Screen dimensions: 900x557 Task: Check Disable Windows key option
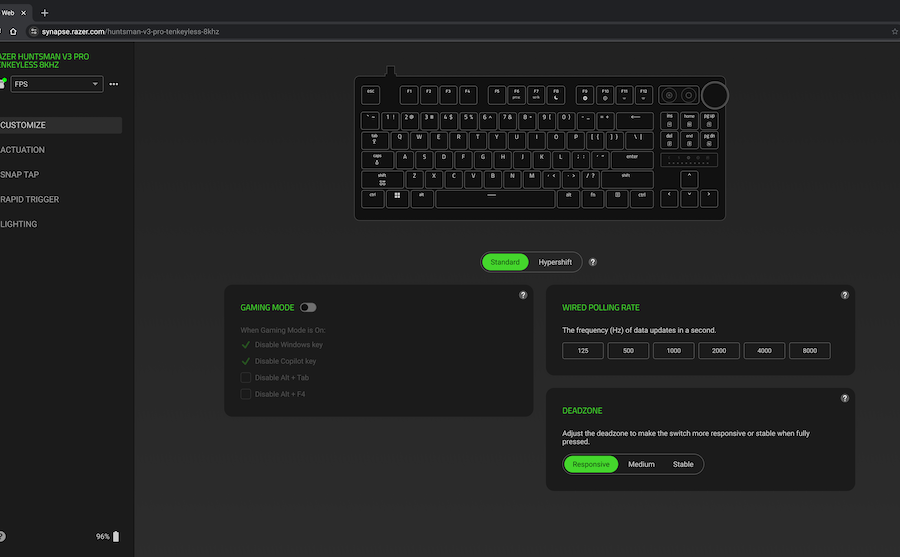[246, 345]
